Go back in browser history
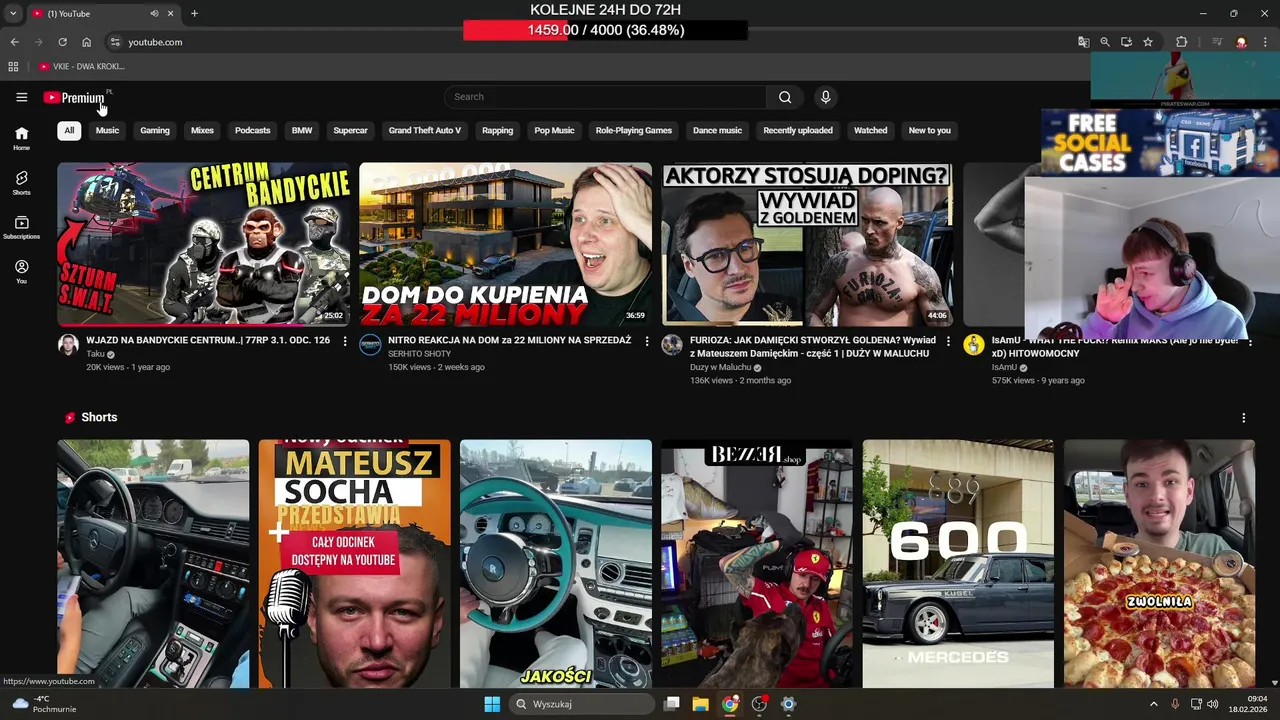Screen dimensions: 1280x720 (x=14, y=42)
